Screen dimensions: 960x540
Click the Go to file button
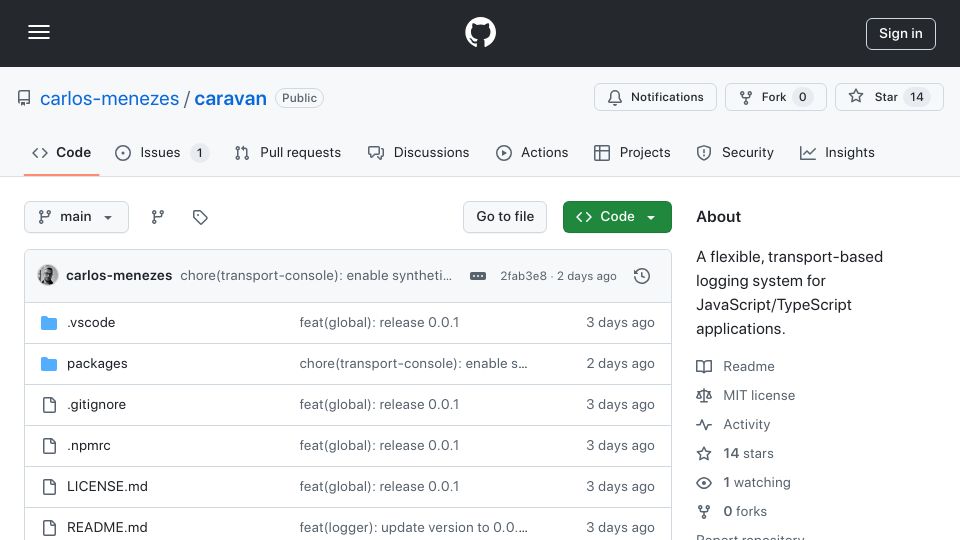coord(505,217)
